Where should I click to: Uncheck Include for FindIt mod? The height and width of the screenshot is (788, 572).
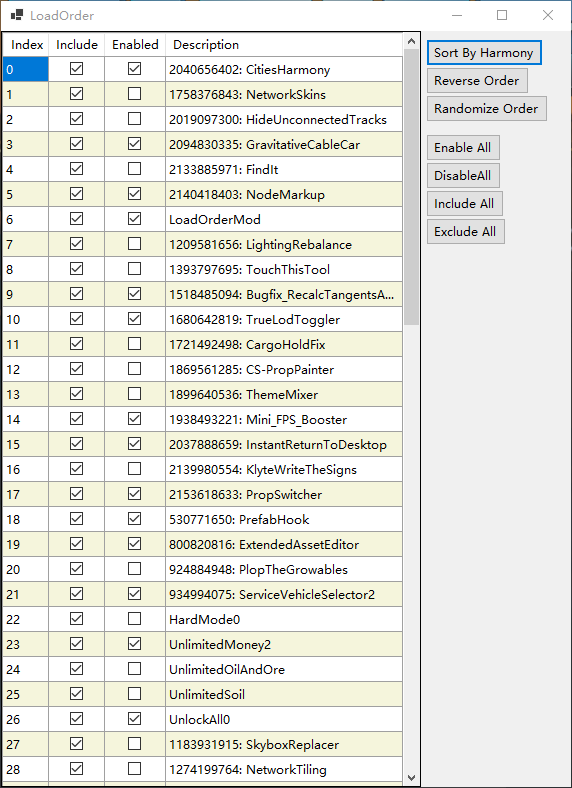76,169
